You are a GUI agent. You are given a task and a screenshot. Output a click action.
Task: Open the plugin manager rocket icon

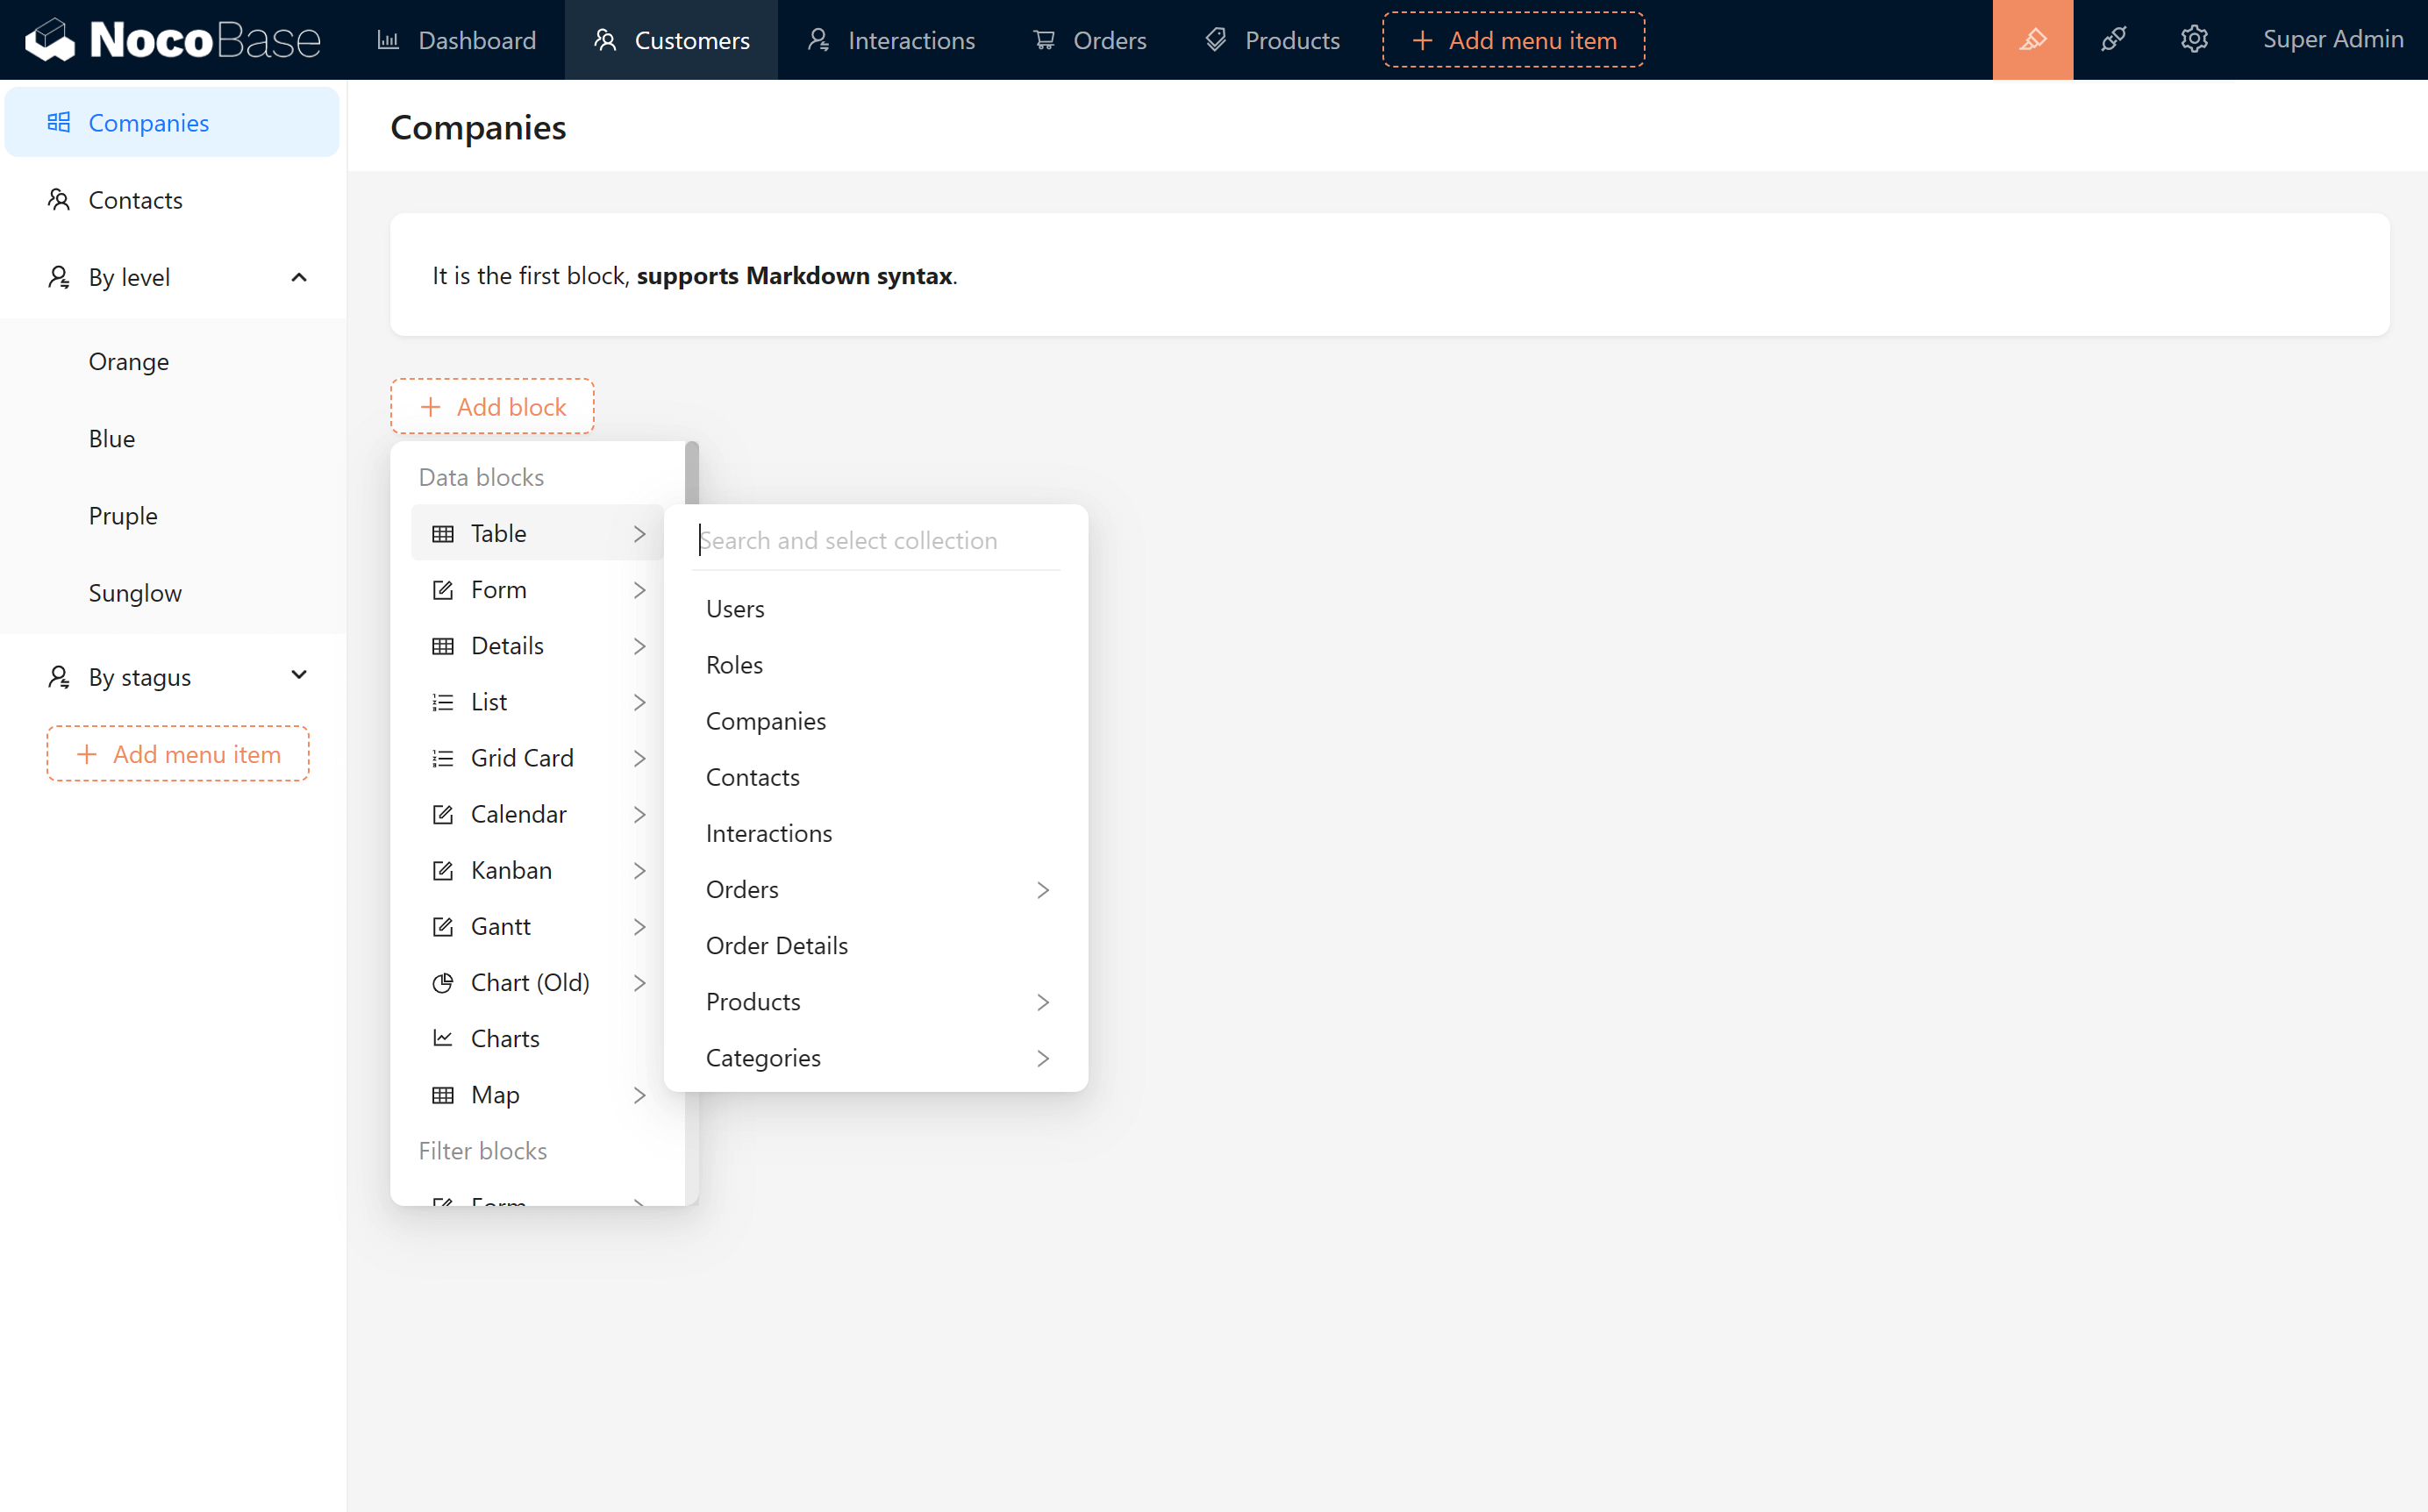coord(2113,40)
